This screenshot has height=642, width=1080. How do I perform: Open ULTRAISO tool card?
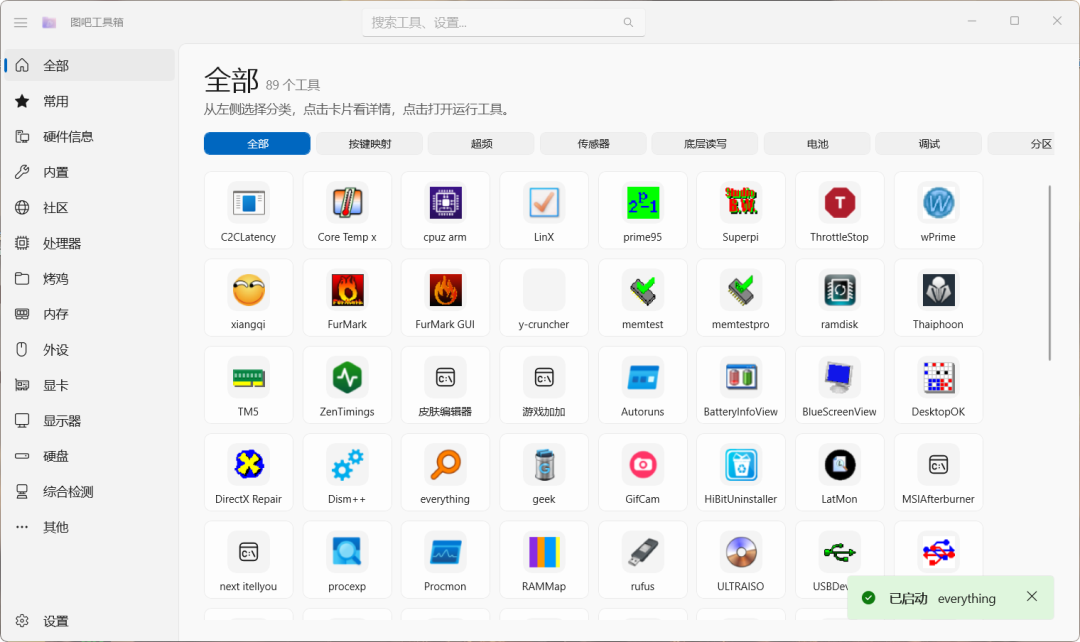click(x=740, y=560)
